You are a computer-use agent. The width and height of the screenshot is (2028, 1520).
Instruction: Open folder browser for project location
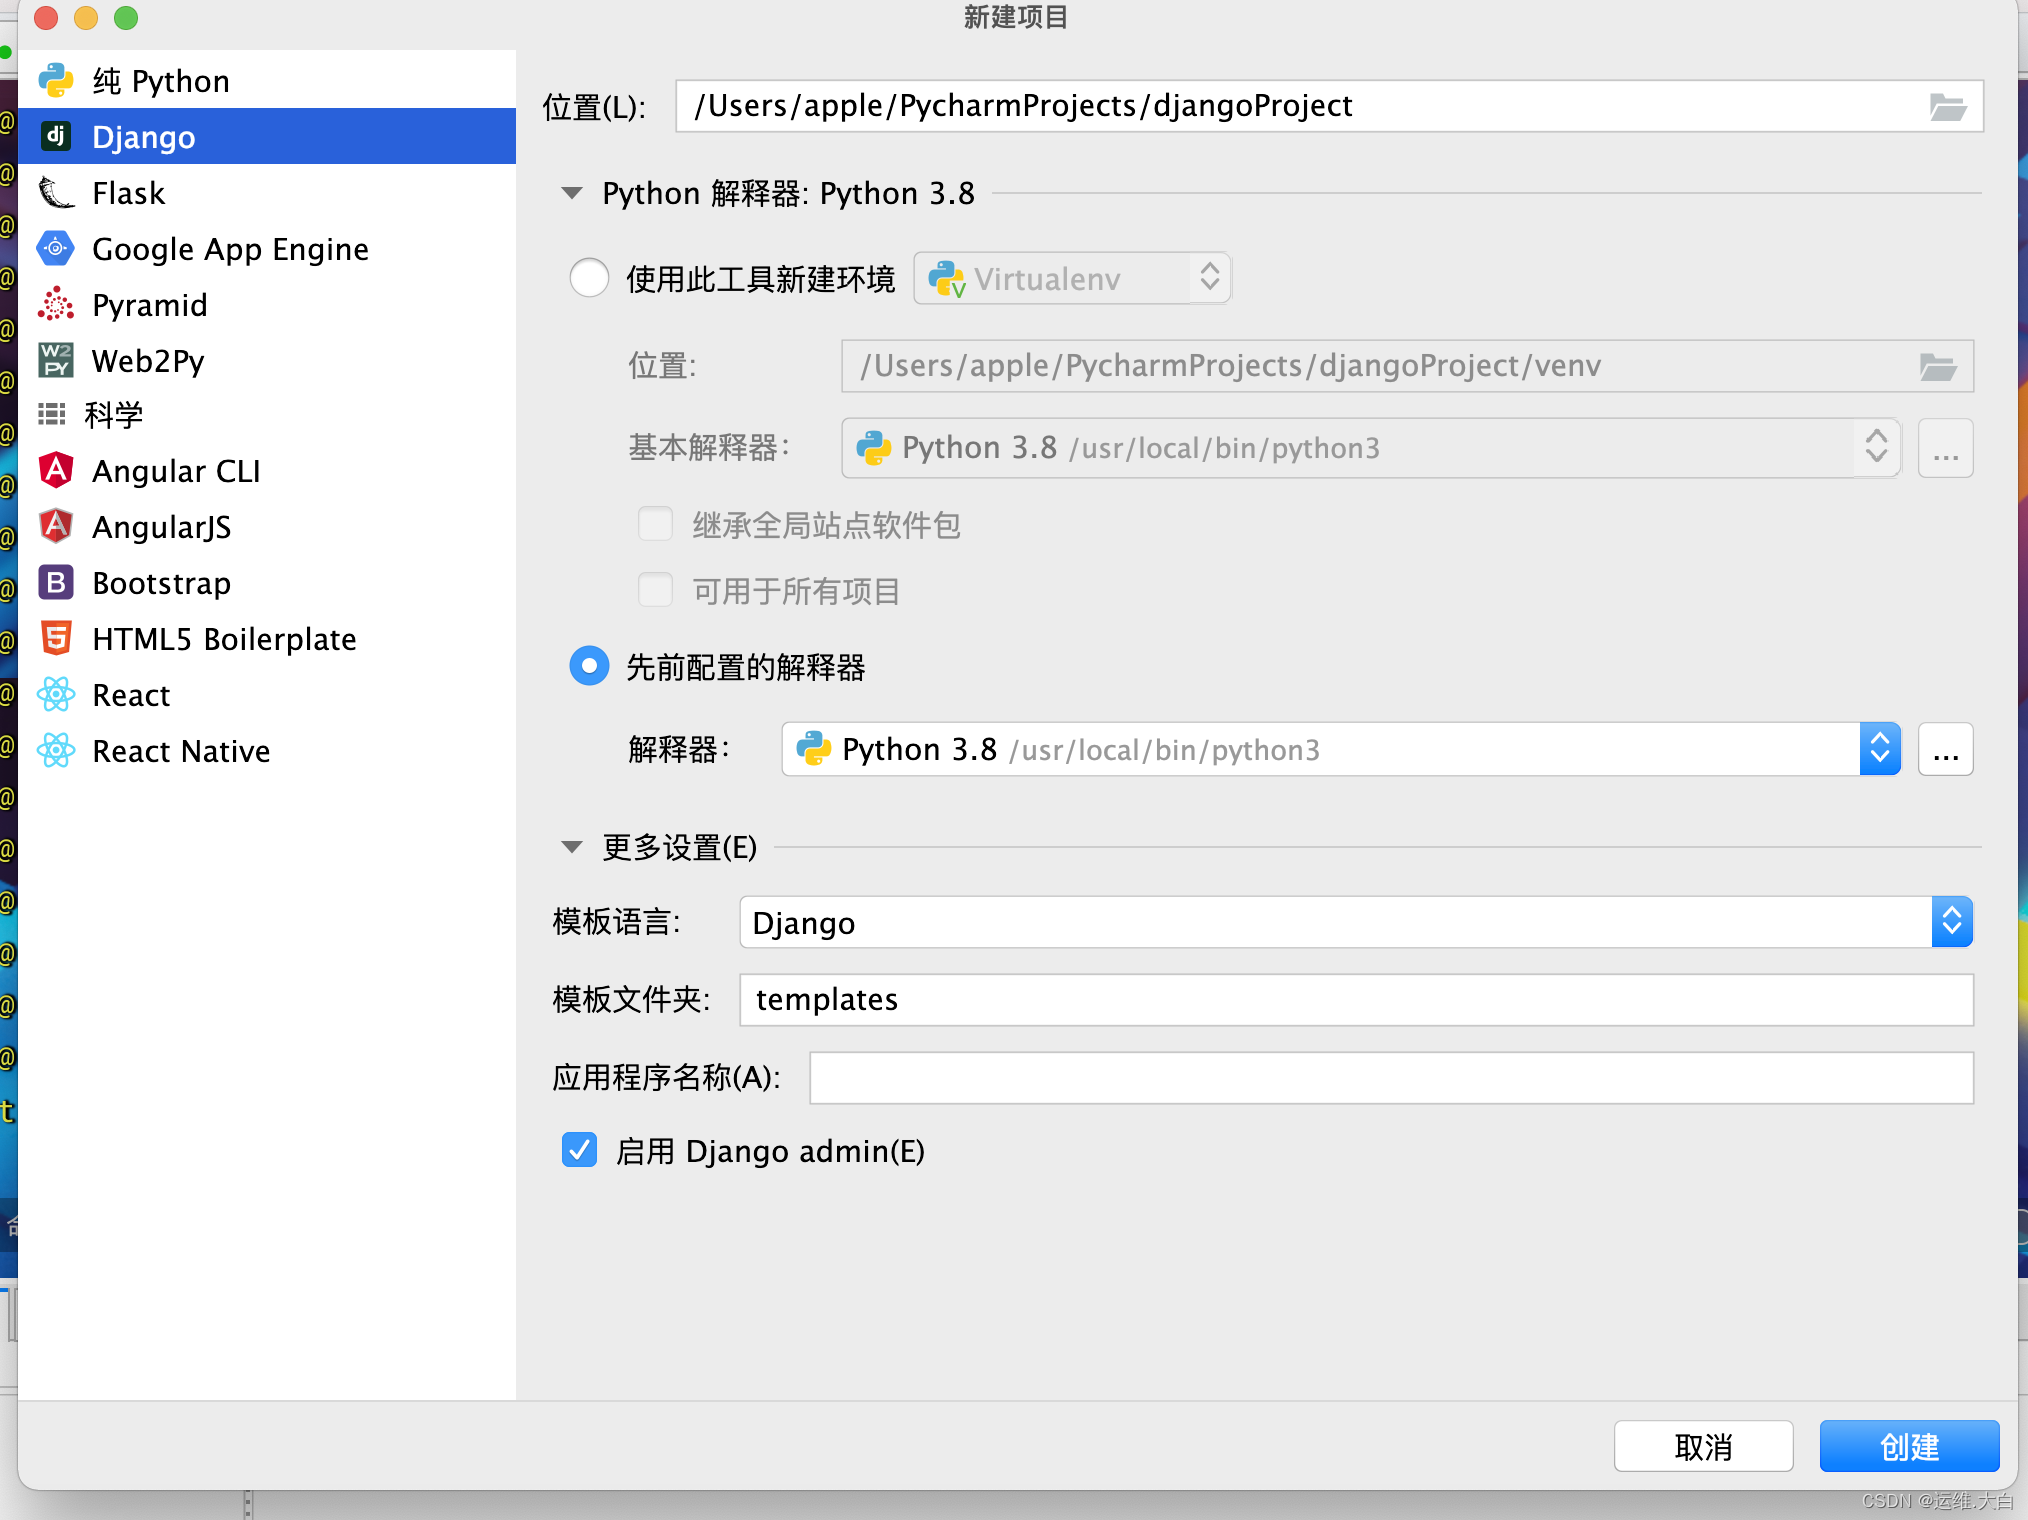coord(1948,106)
